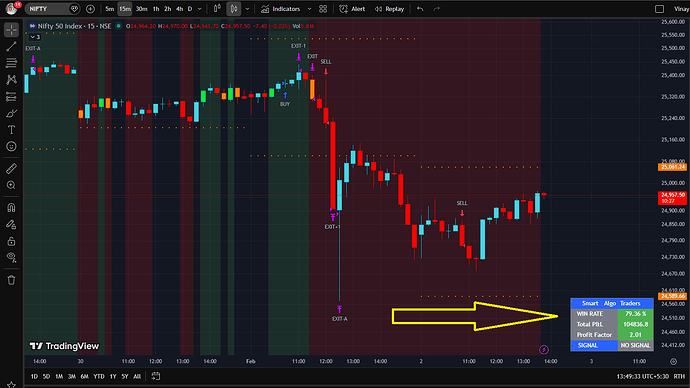Switch to the 30m timeframe

click(141, 9)
